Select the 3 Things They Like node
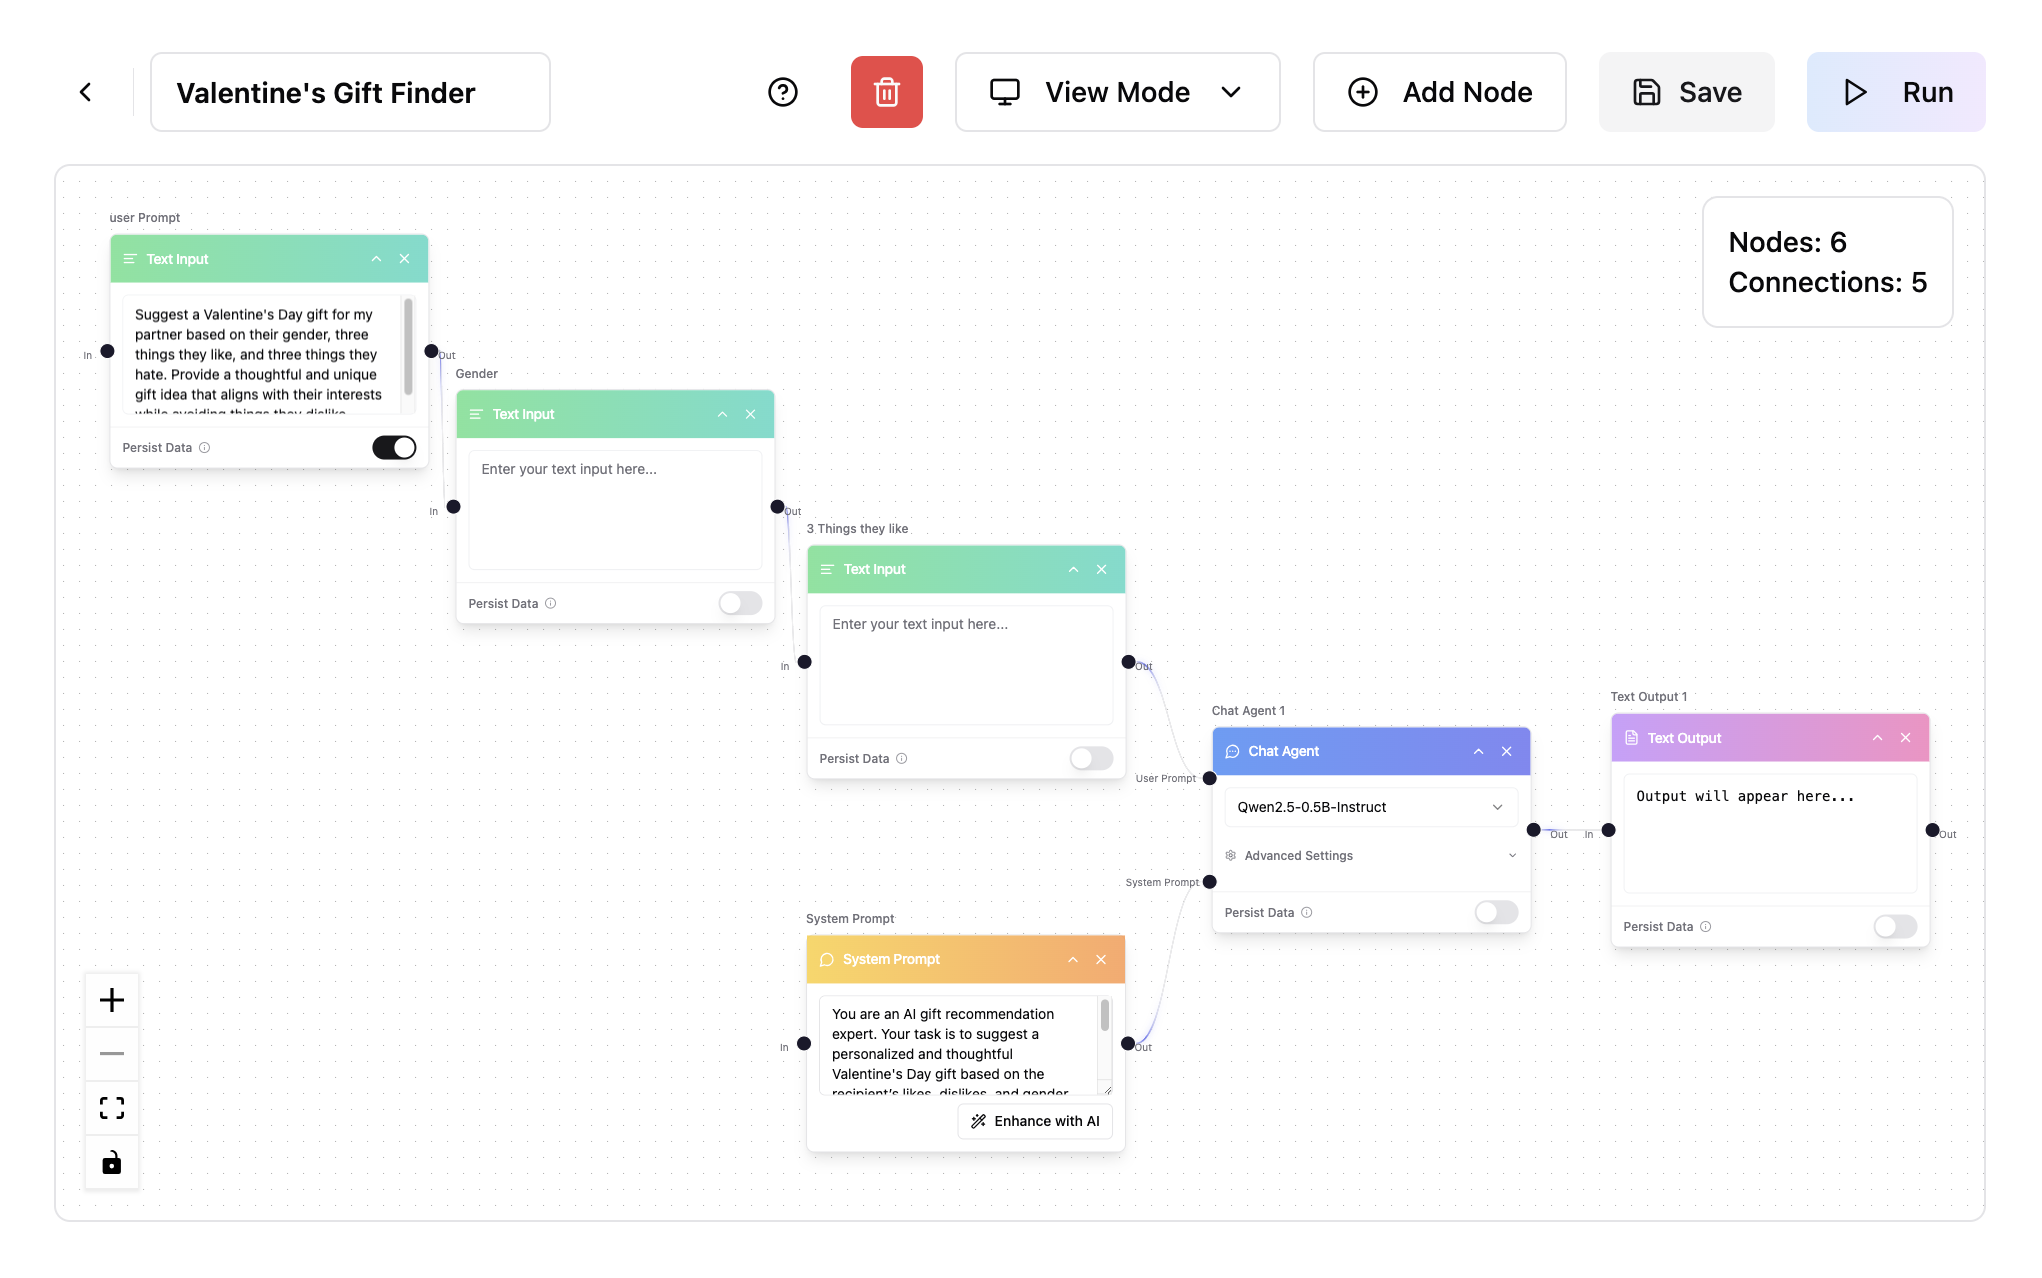This screenshot has width=2042, height=1278. (x=964, y=570)
